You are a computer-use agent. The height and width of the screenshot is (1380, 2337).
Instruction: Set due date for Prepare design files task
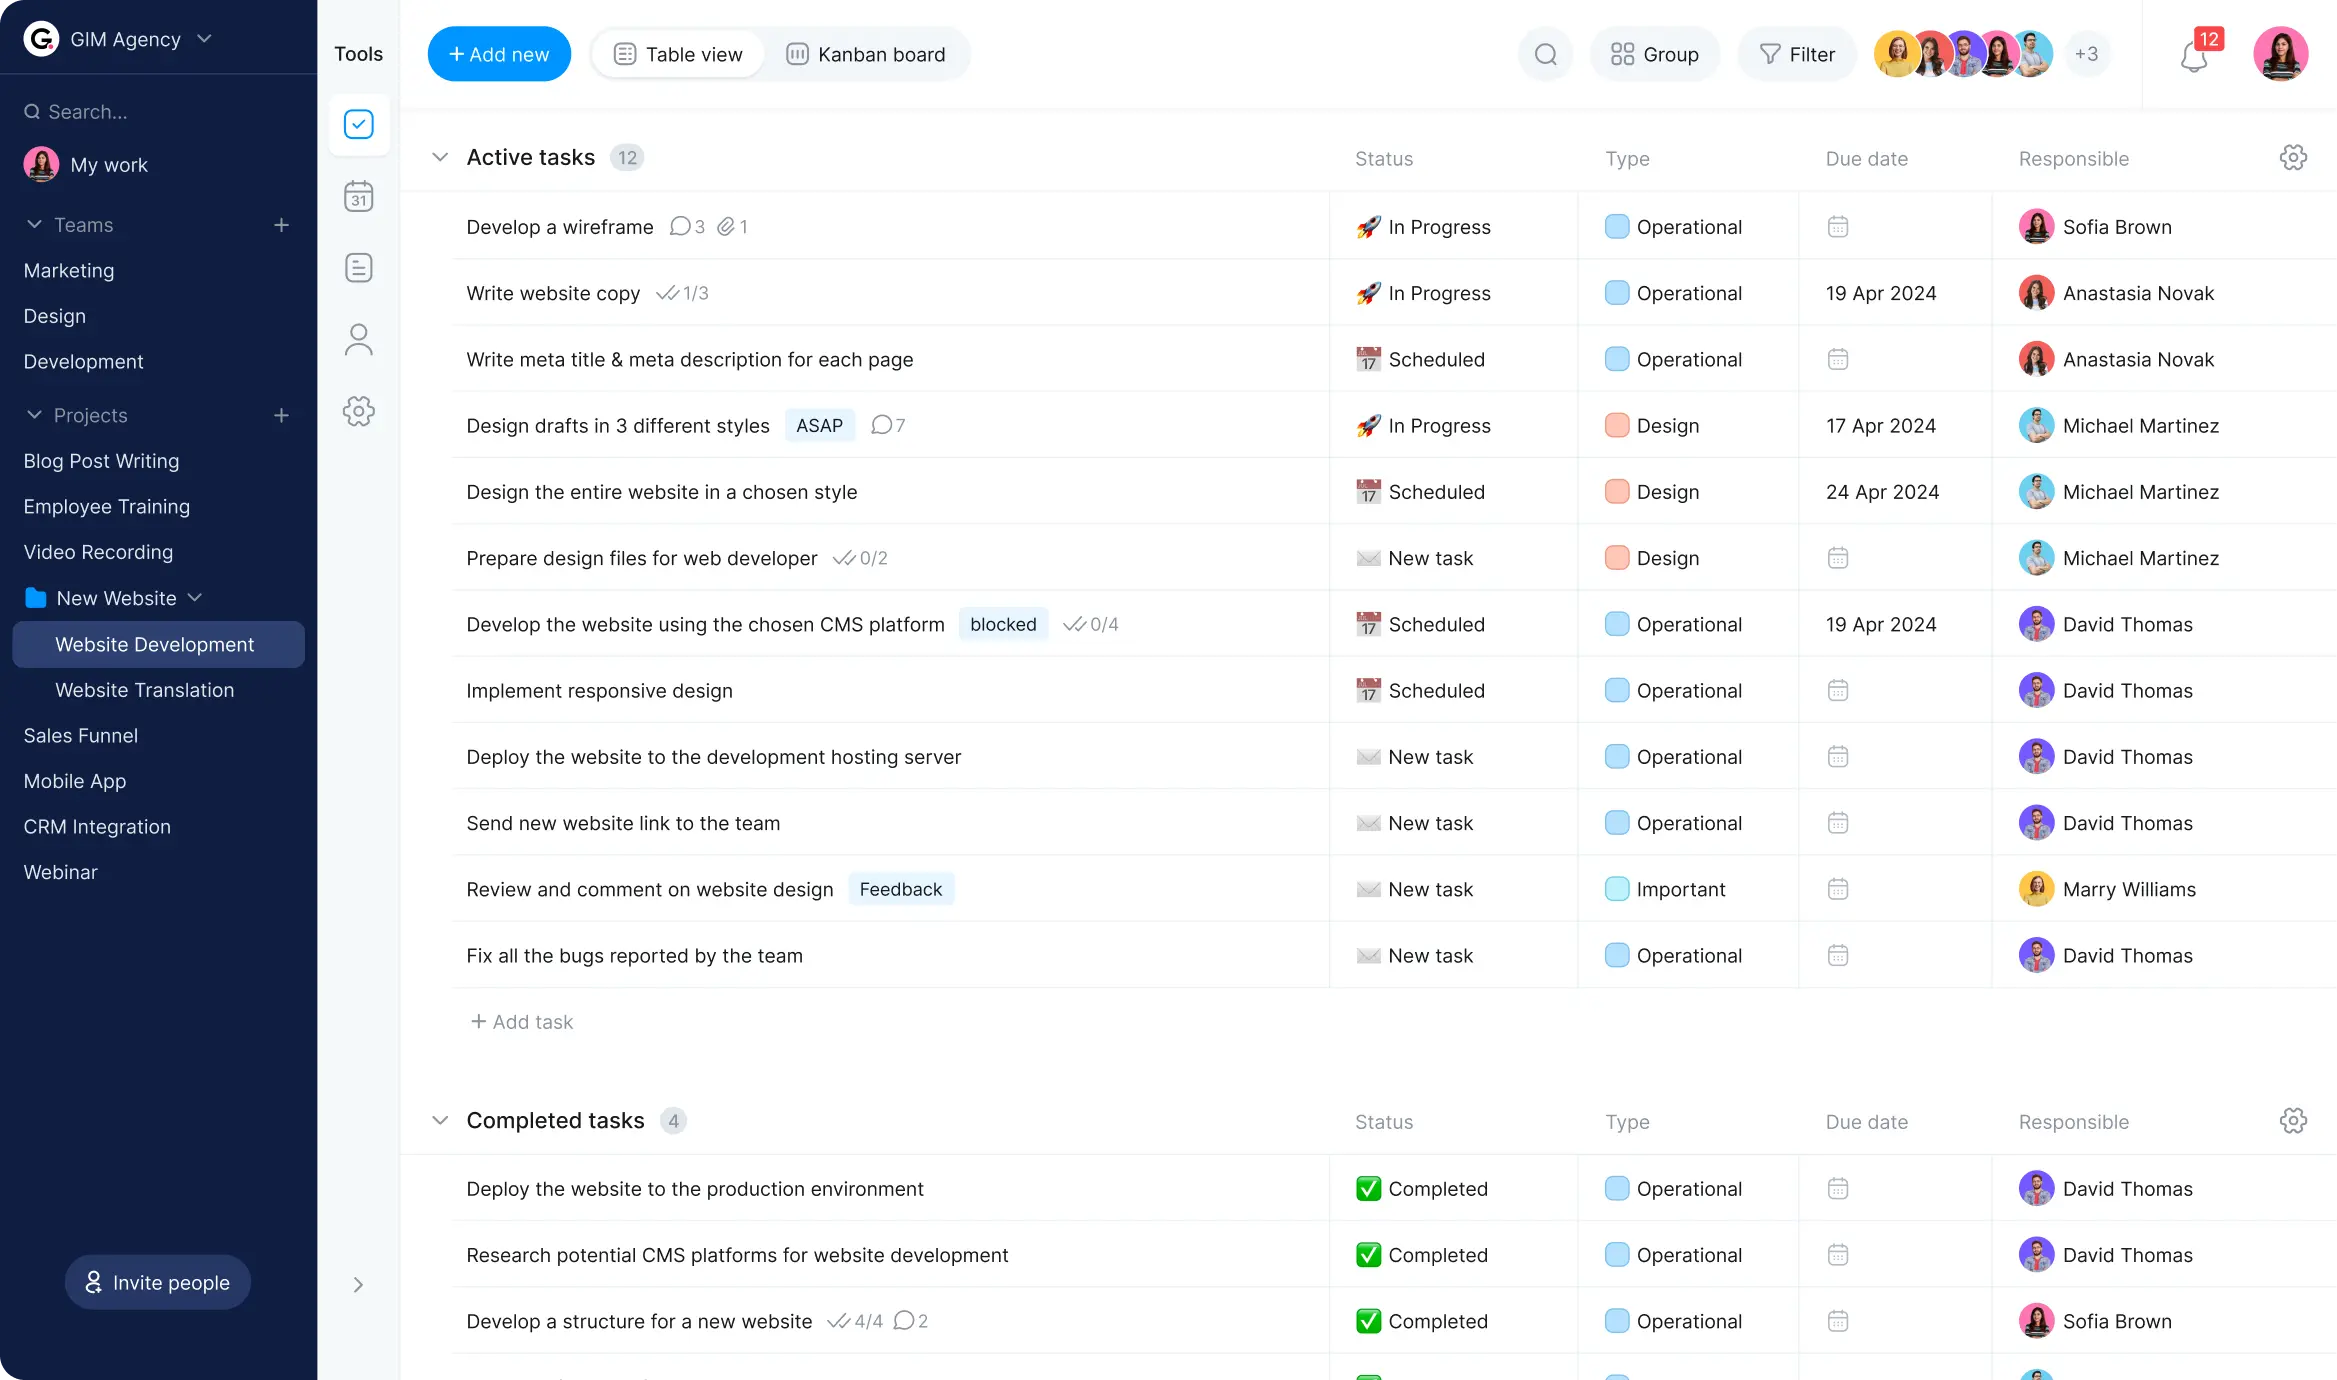[1837, 558]
